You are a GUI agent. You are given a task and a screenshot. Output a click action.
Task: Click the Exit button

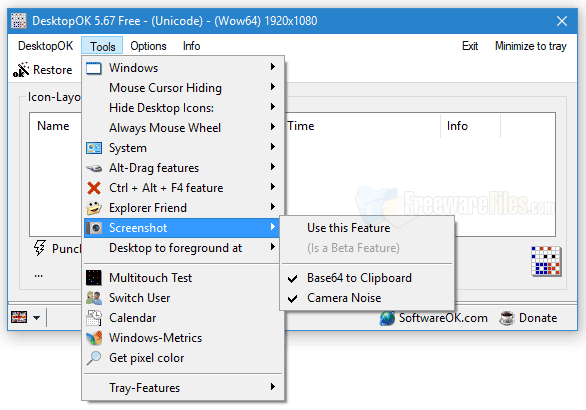(470, 46)
